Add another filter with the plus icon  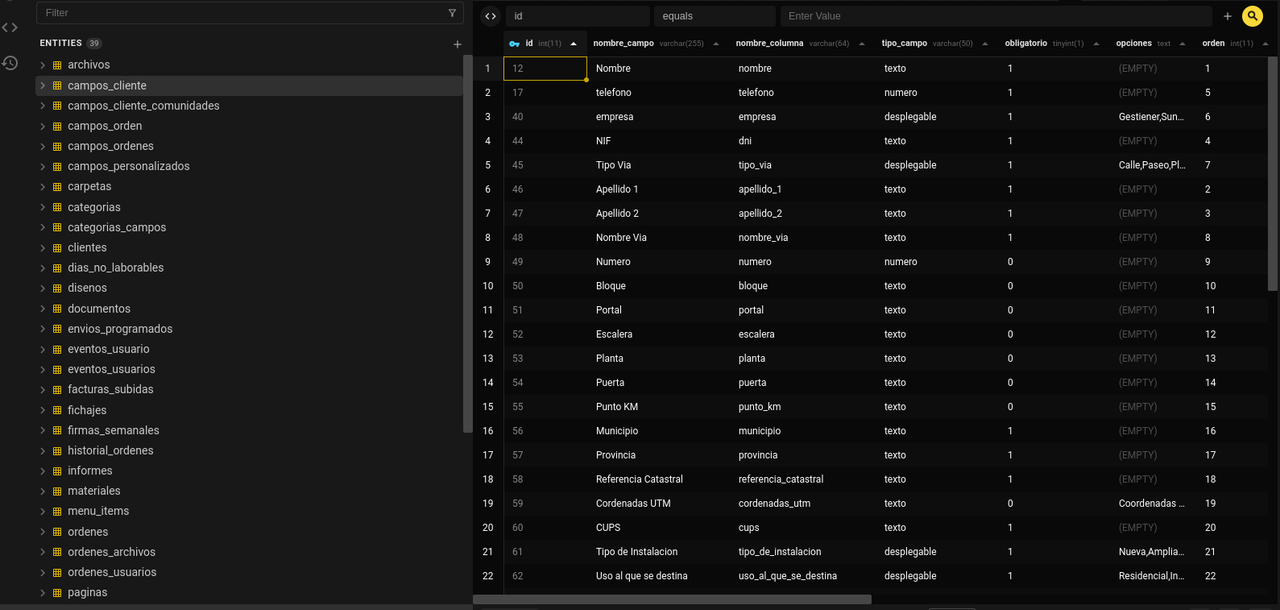coord(1227,16)
